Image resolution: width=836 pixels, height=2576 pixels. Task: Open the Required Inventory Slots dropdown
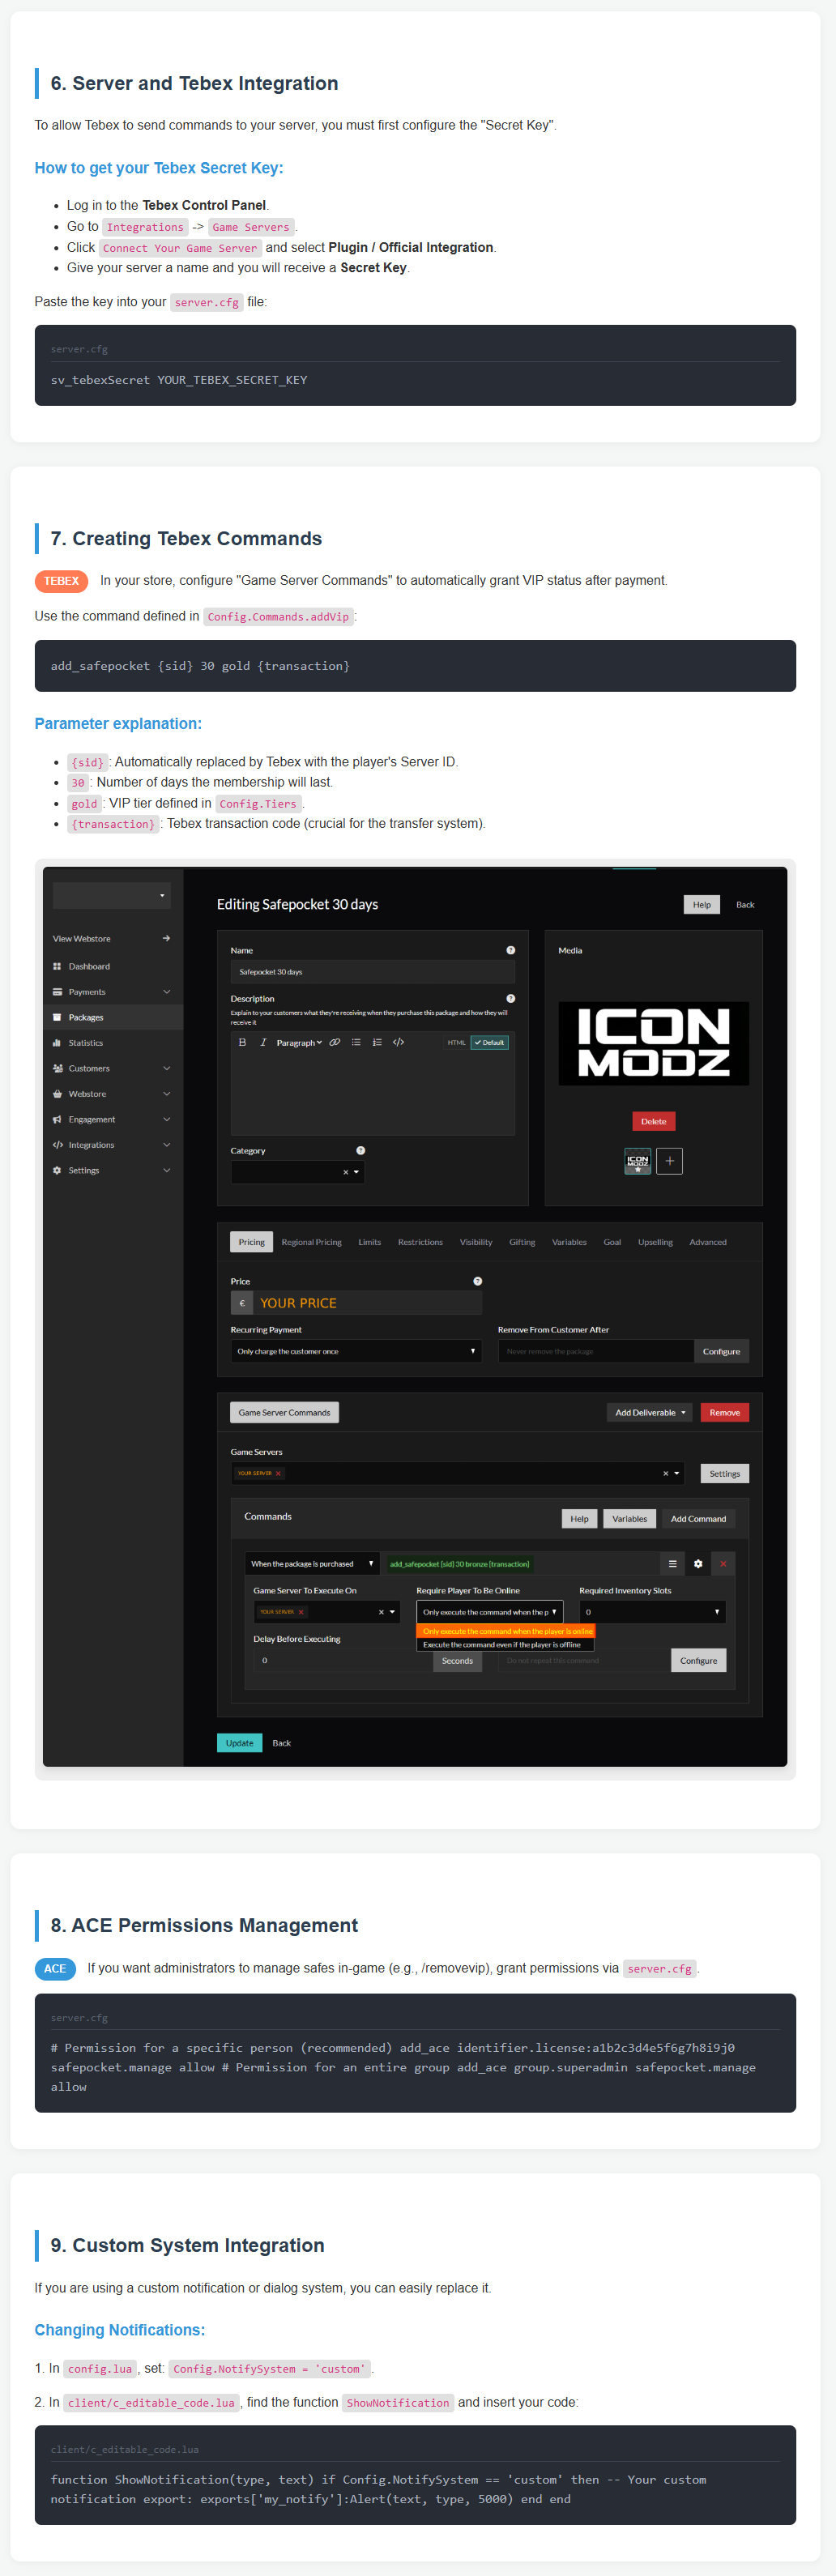pos(652,1612)
